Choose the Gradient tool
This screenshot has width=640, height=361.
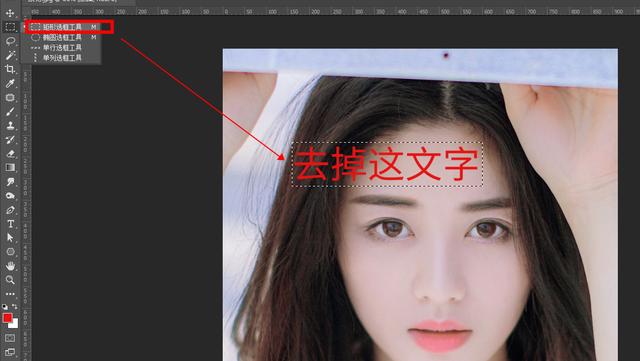tap(10, 167)
